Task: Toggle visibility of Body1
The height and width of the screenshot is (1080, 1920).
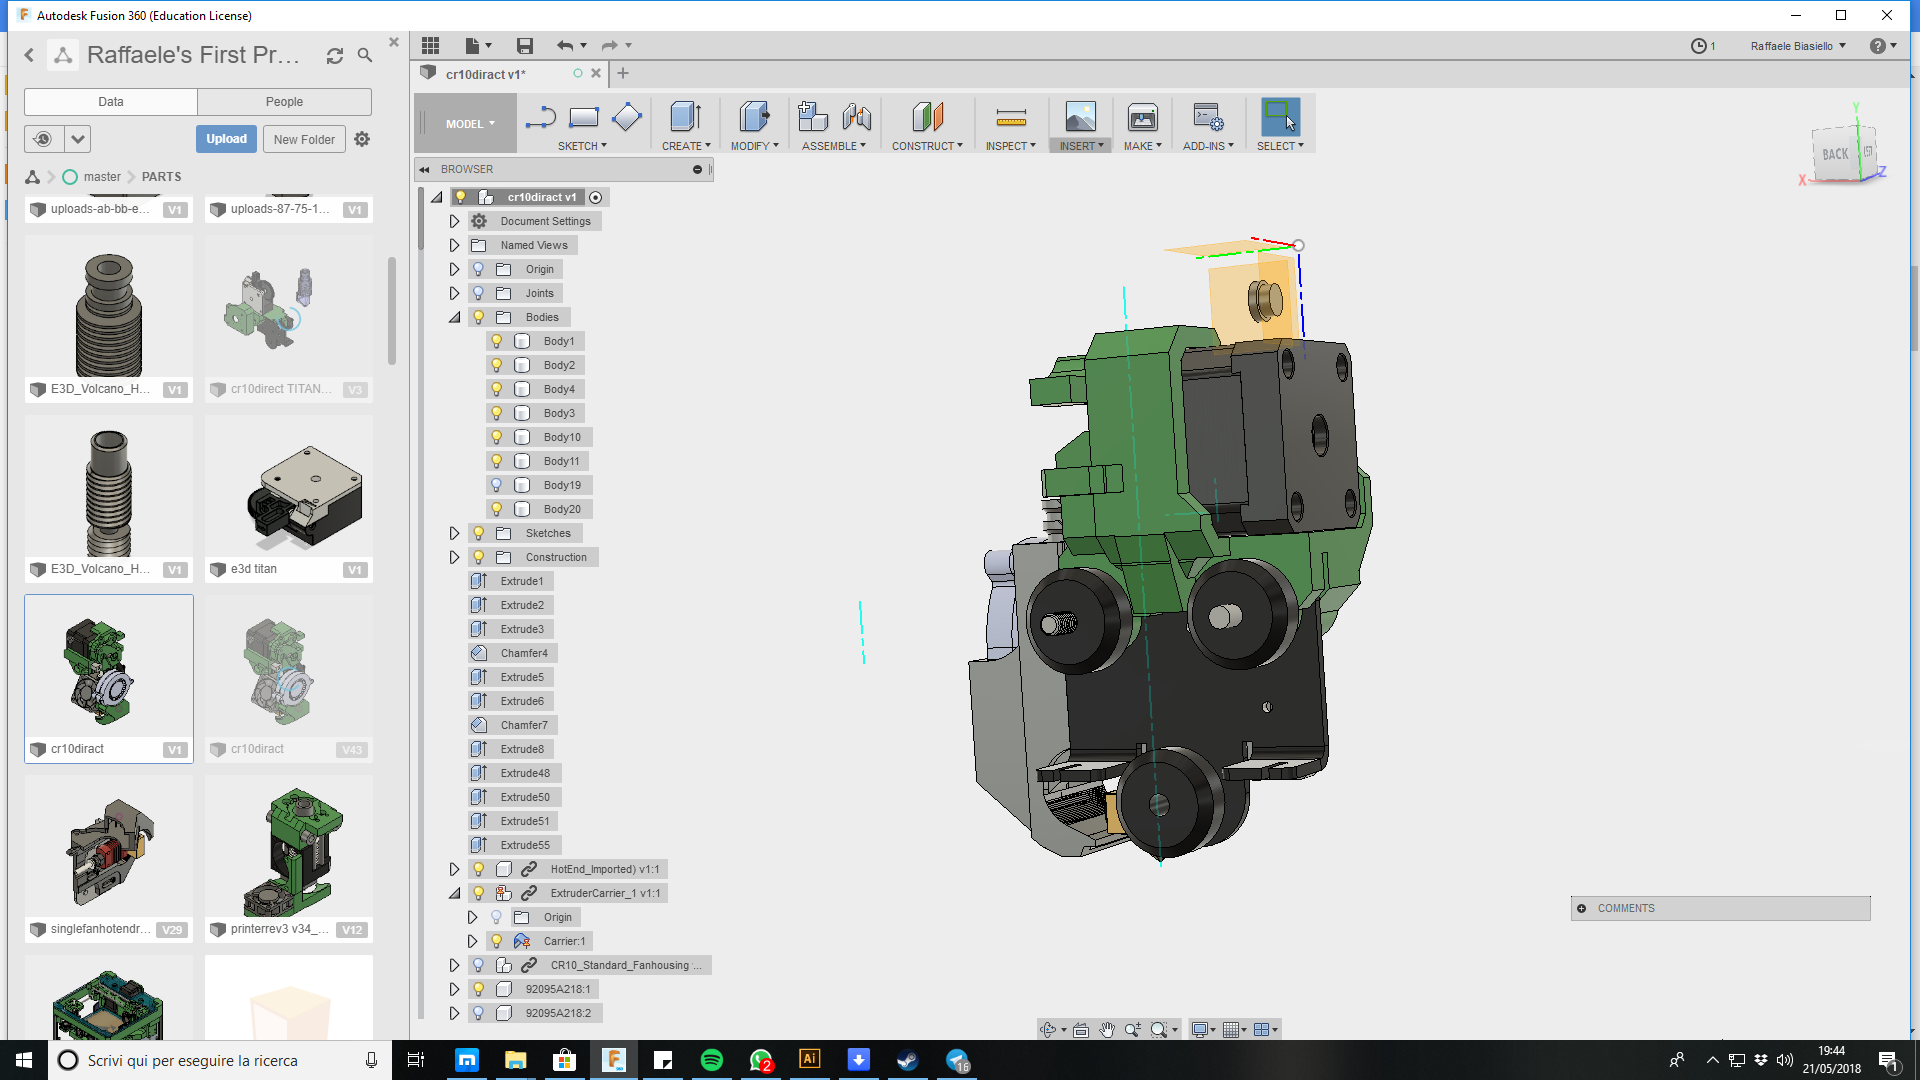Action: pos(497,341)
